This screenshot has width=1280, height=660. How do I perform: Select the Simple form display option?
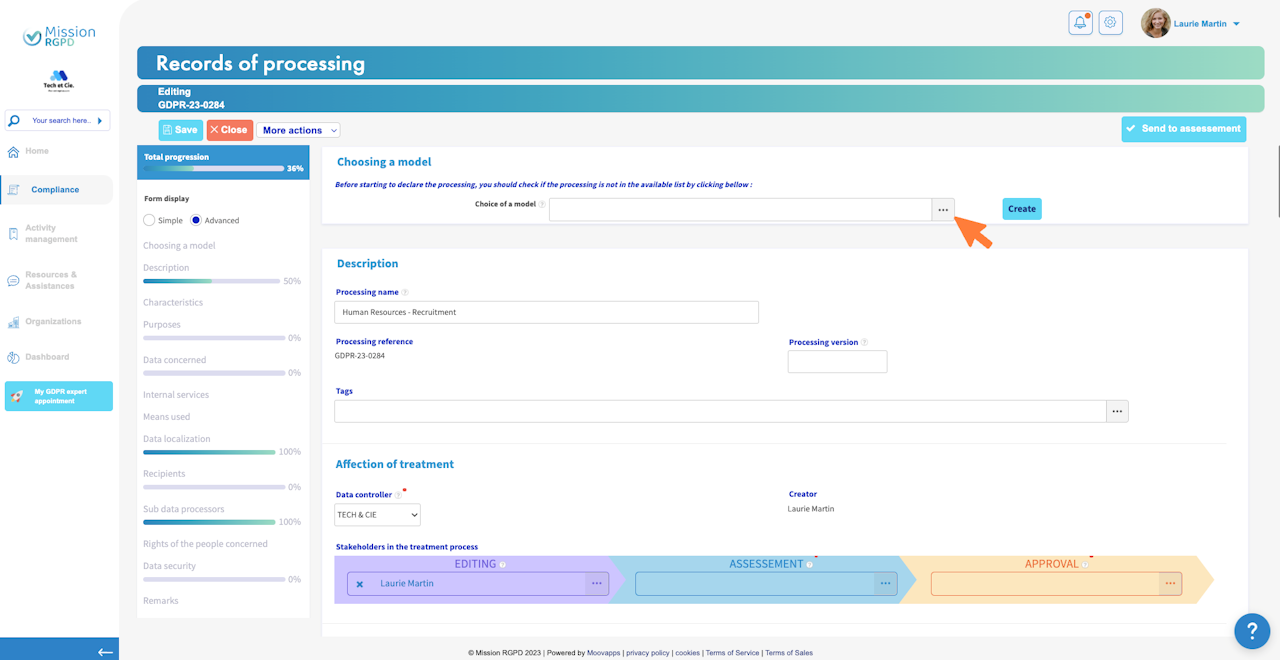(149, 220)
